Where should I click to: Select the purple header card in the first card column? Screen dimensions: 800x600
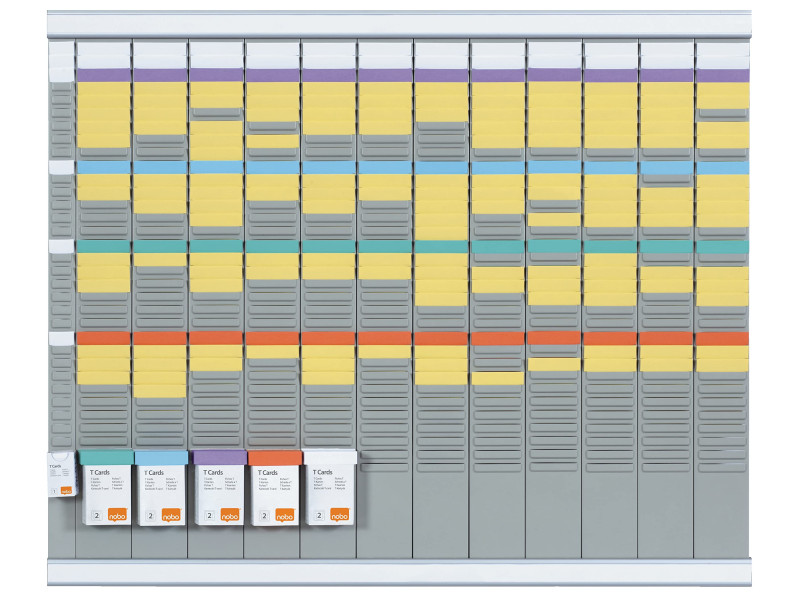[x=104, y=76]
